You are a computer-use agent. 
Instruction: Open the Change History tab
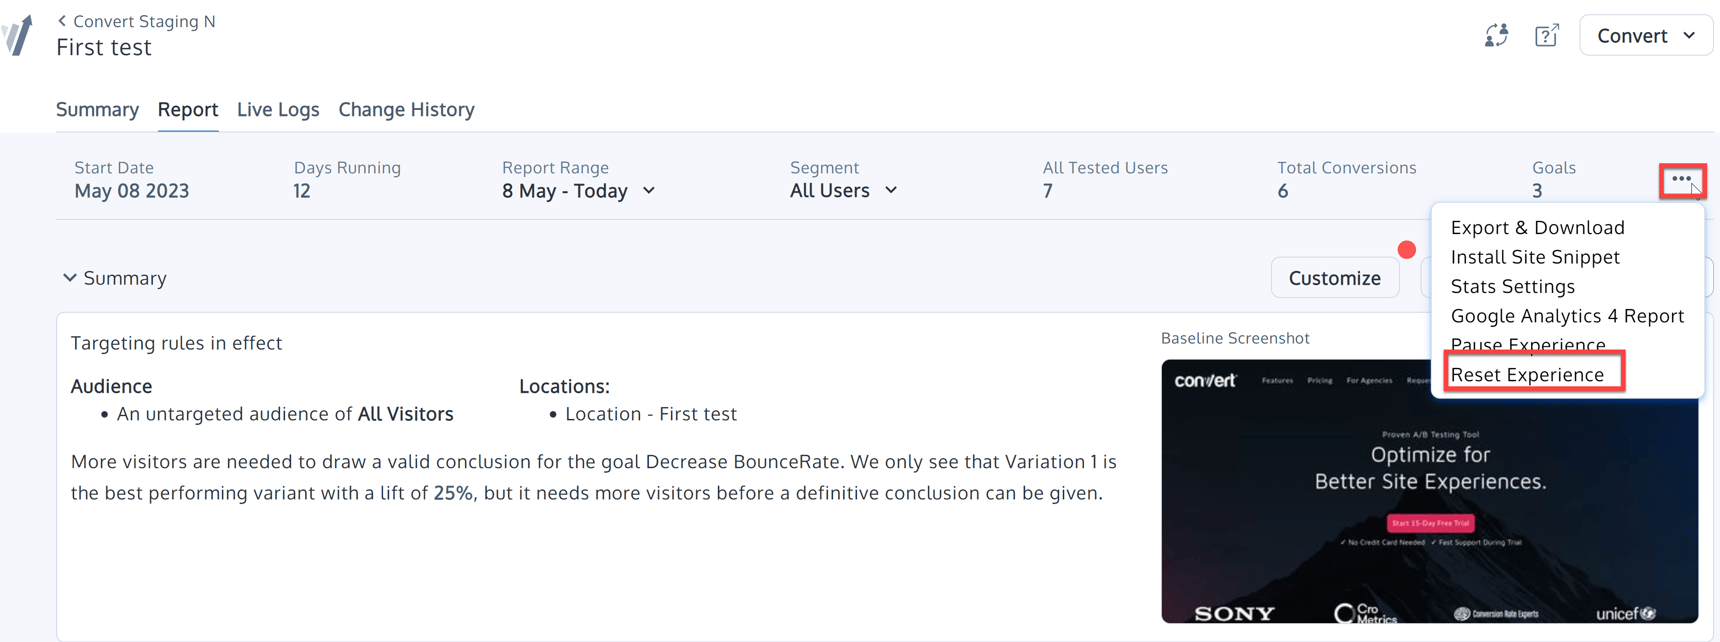pyautogui.click(x=406, y=109)
